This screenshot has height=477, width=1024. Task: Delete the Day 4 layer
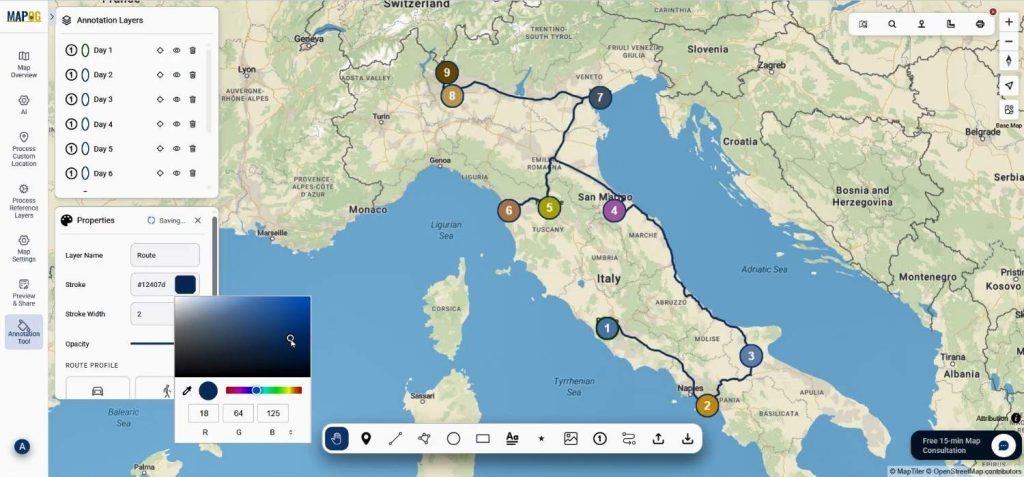193,124
